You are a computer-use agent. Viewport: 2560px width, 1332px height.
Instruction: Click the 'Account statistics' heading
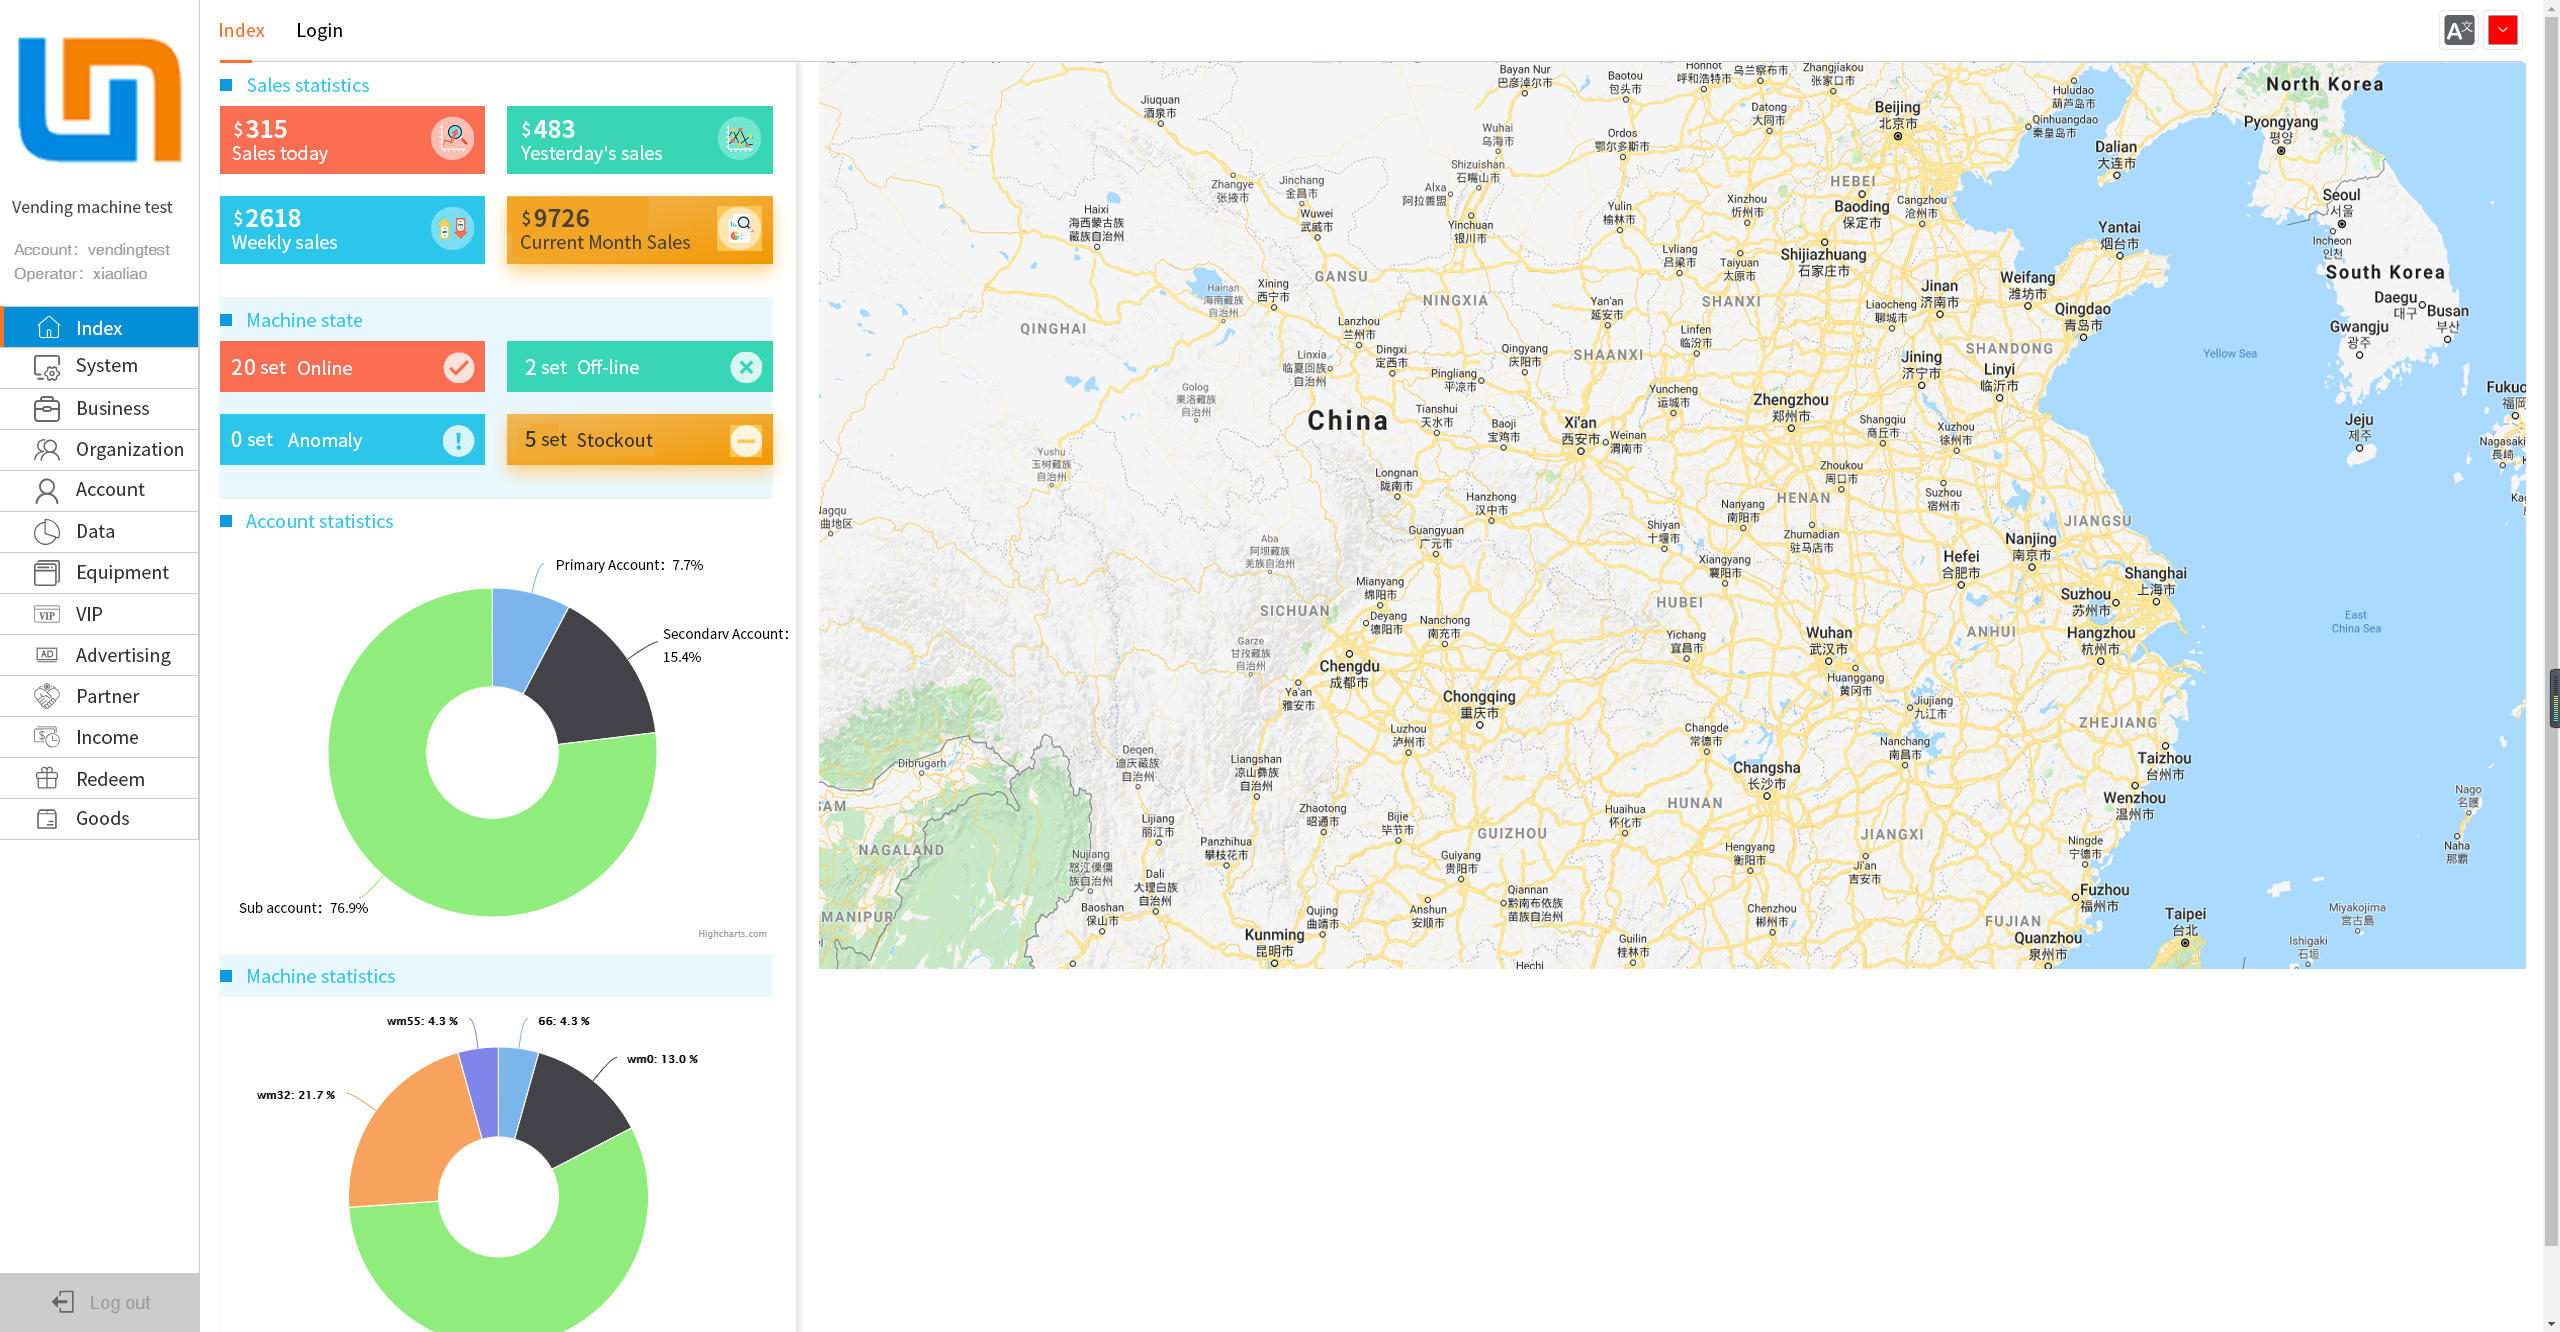coord(320,521)
